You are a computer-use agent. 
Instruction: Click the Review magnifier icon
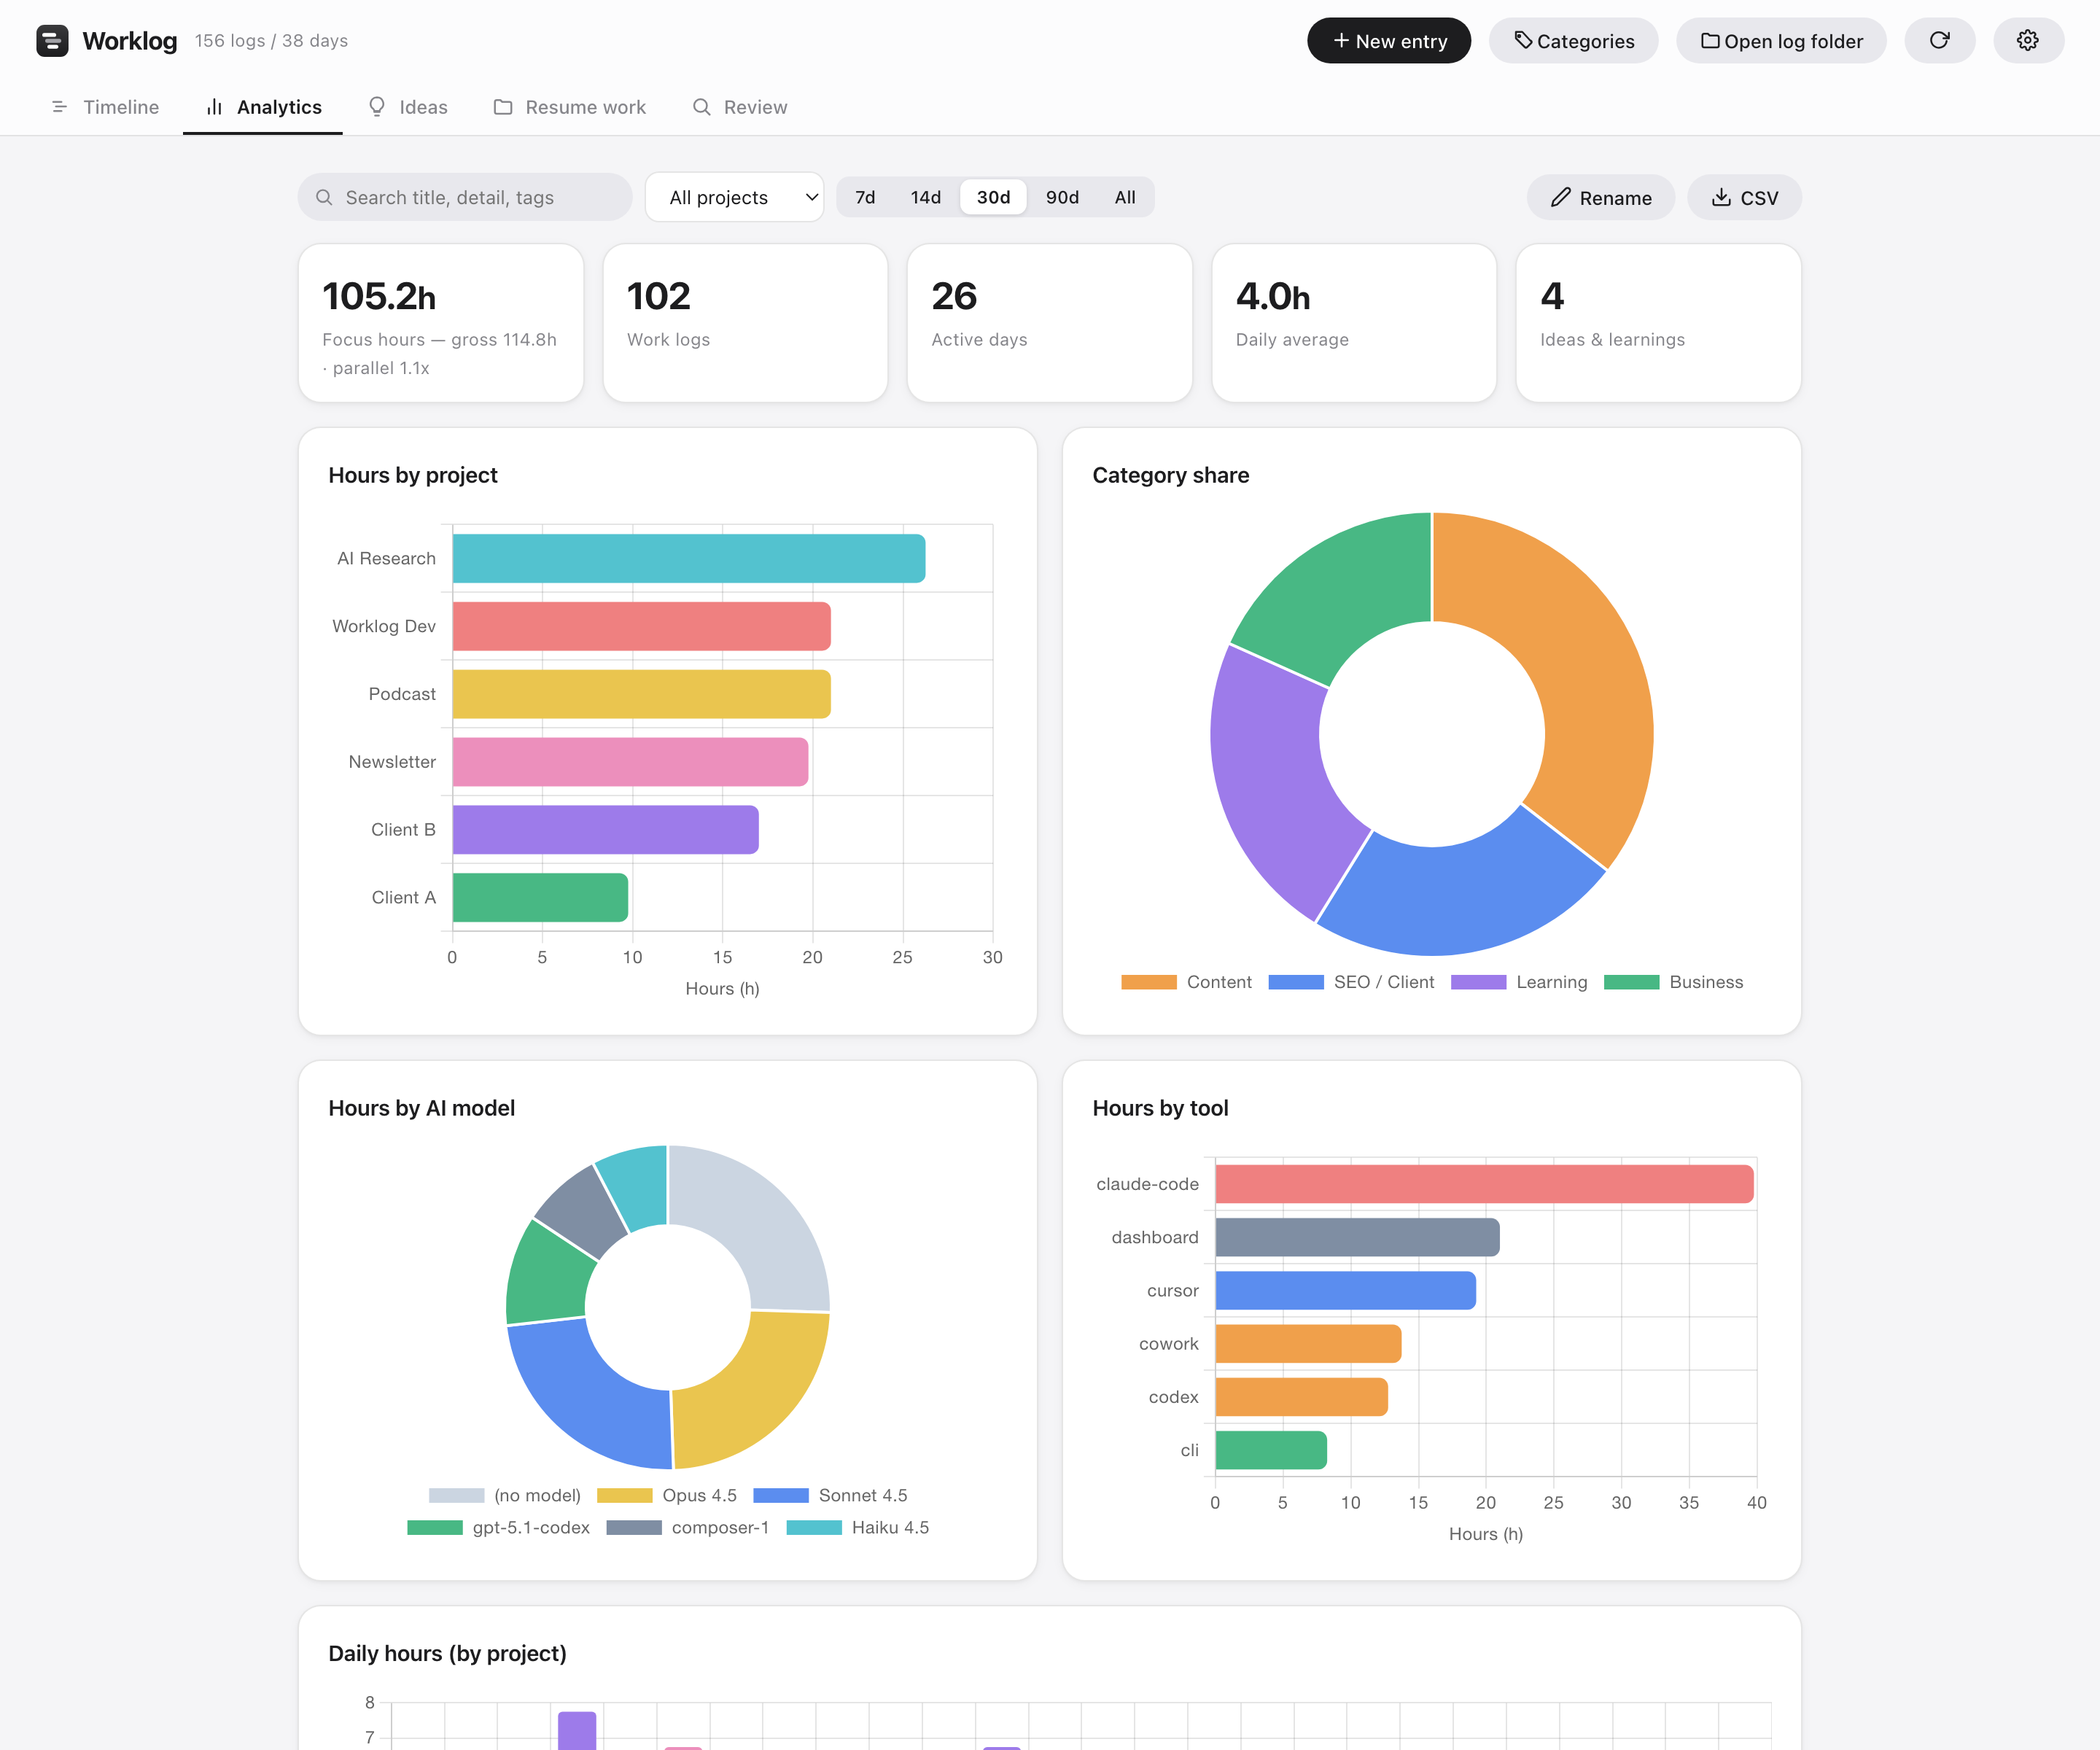point(702,107)
